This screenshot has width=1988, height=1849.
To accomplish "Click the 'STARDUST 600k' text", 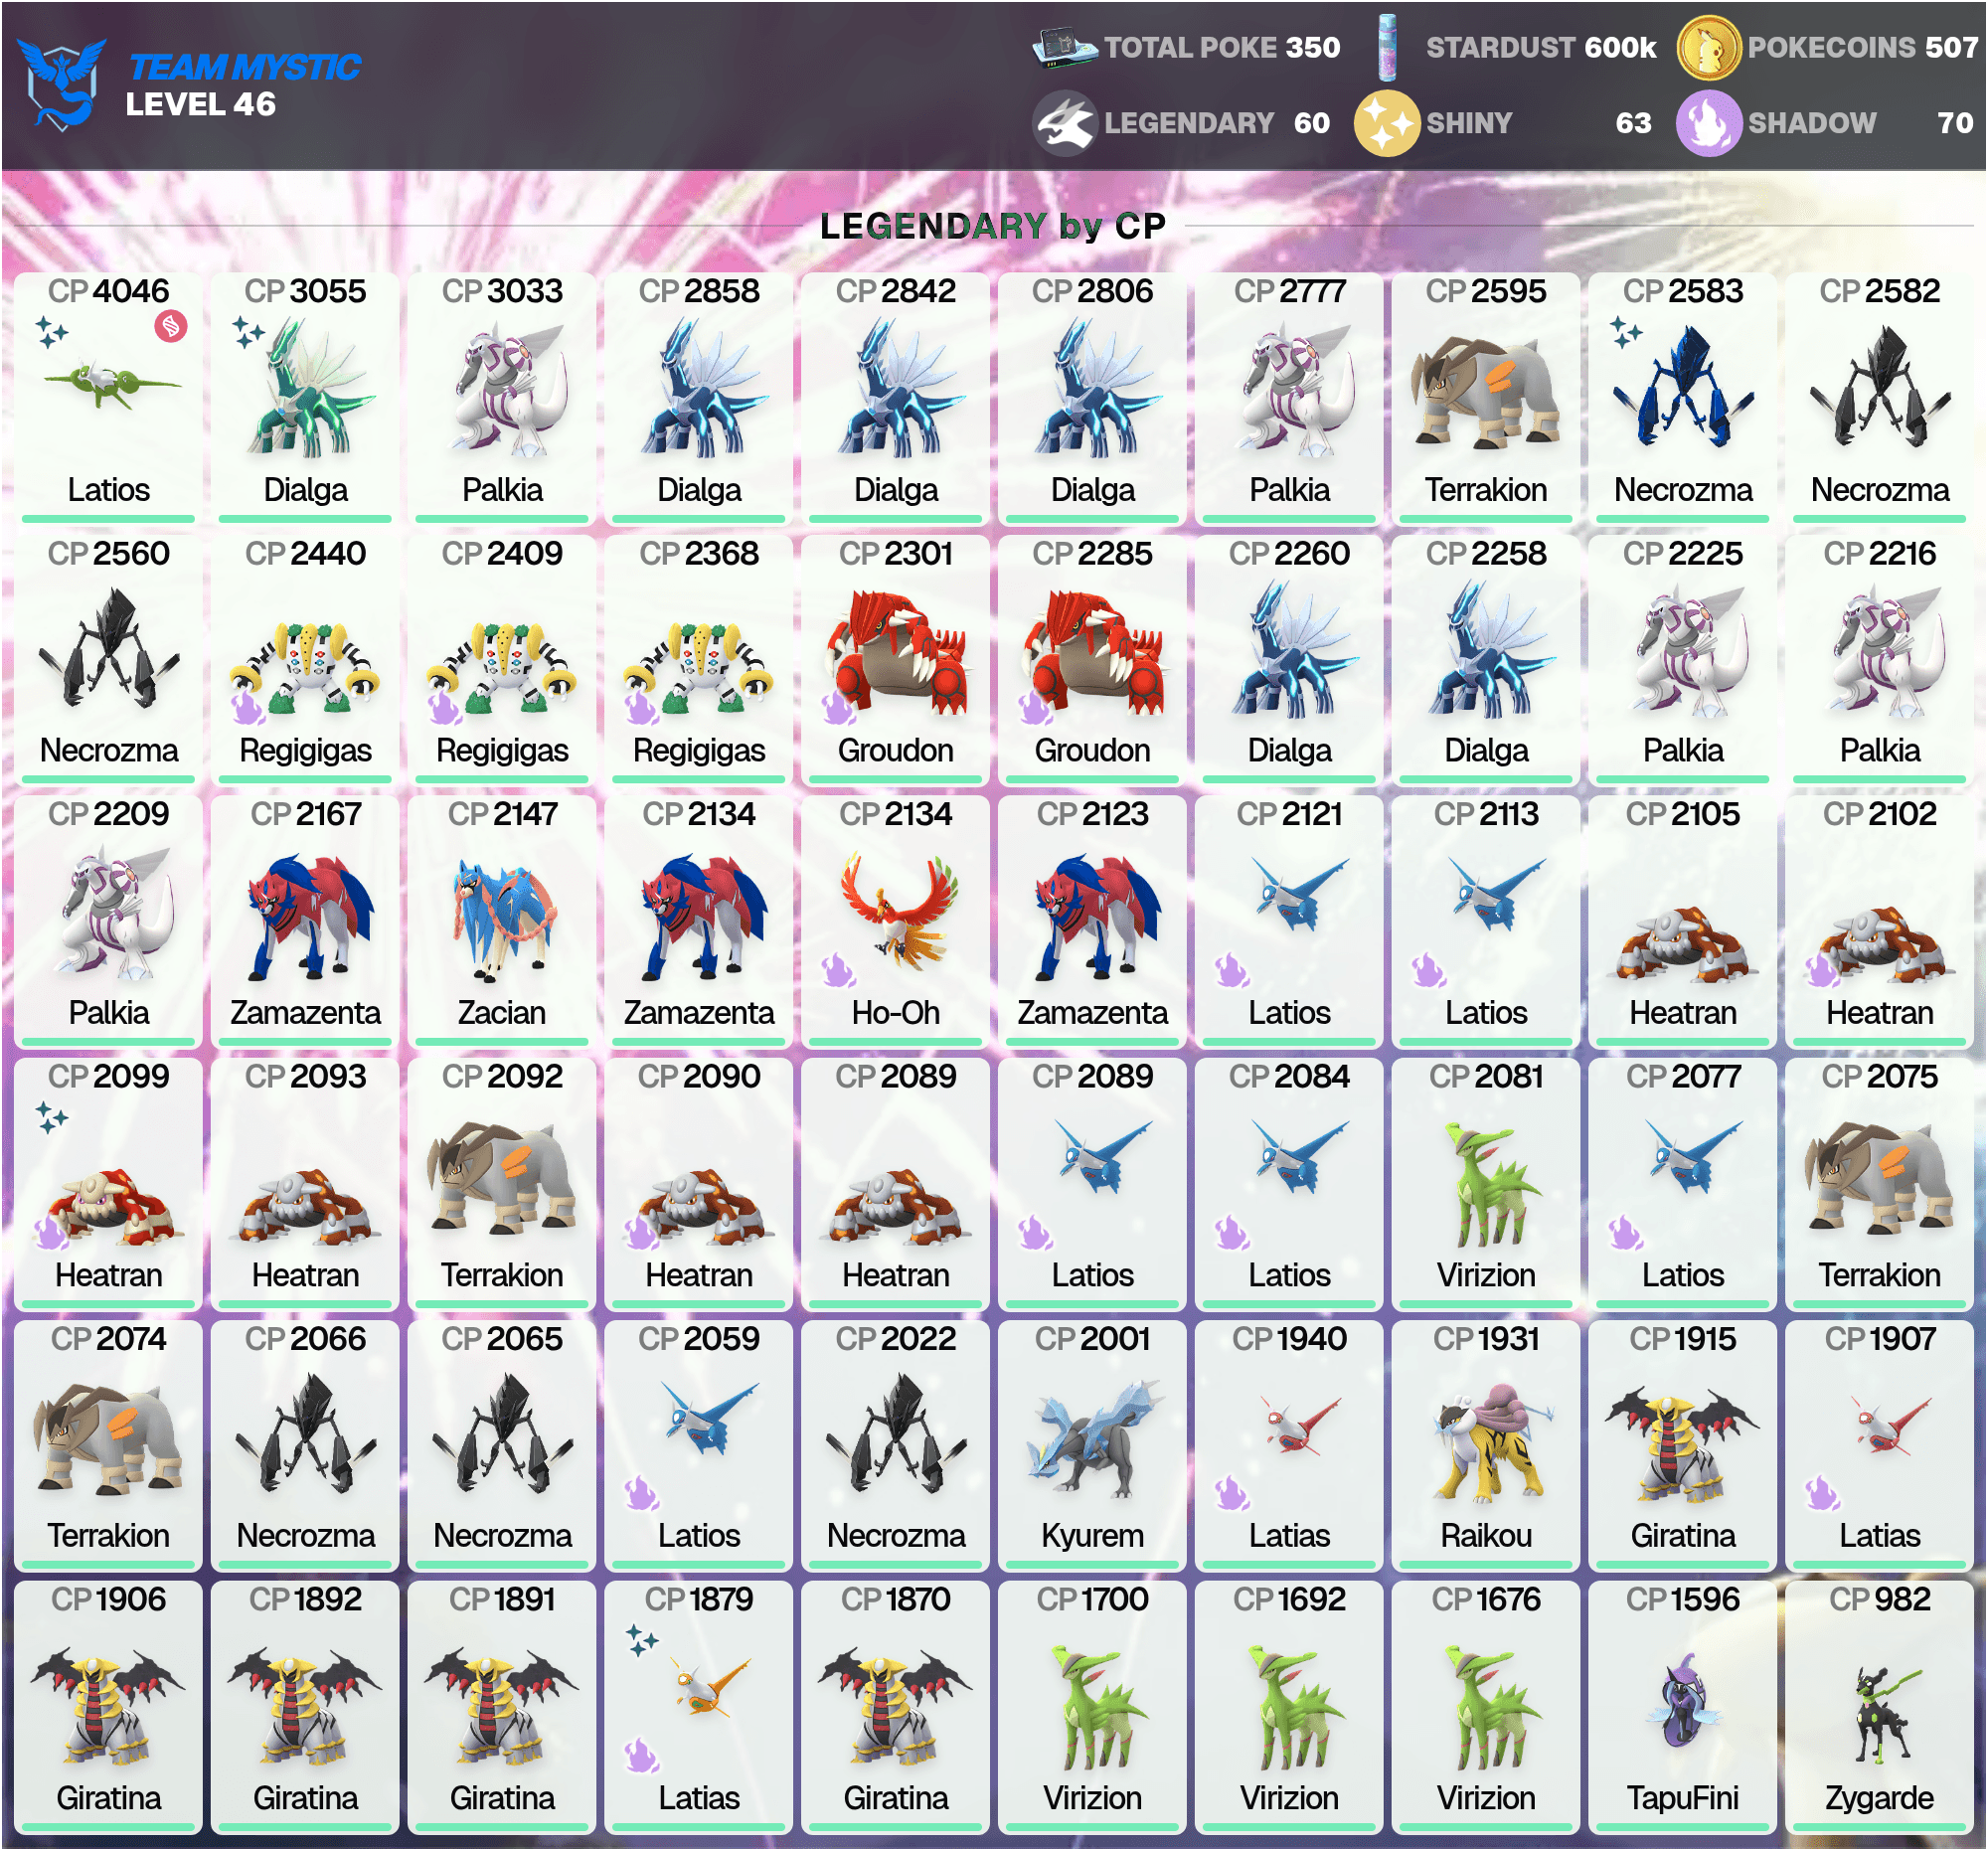I will pos(1541,47).
